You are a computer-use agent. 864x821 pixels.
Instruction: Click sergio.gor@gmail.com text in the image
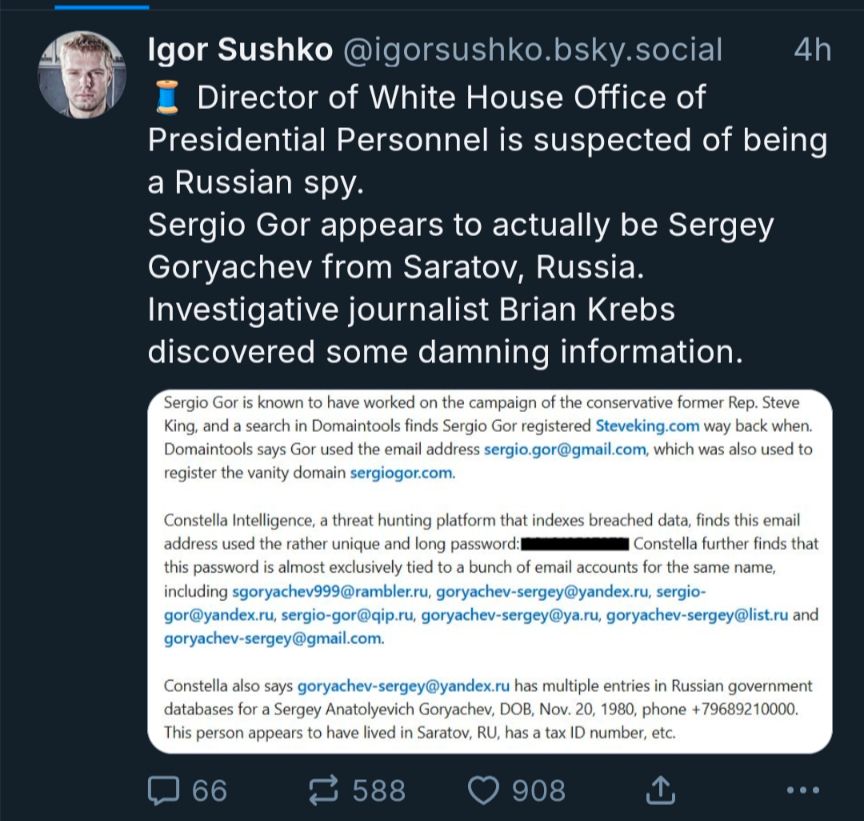pyautogui.click(x=565, y=450)
